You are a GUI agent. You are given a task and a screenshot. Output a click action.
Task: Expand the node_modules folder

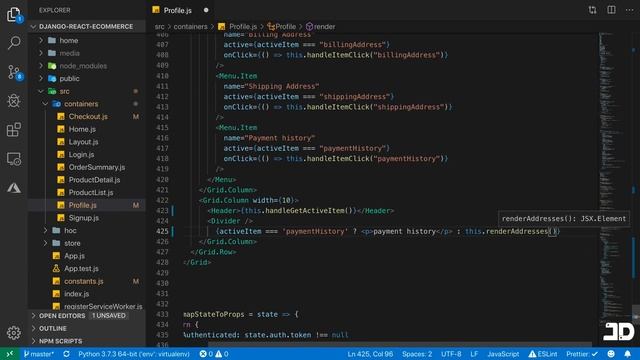pyautogui.click(x=83, y=66)
